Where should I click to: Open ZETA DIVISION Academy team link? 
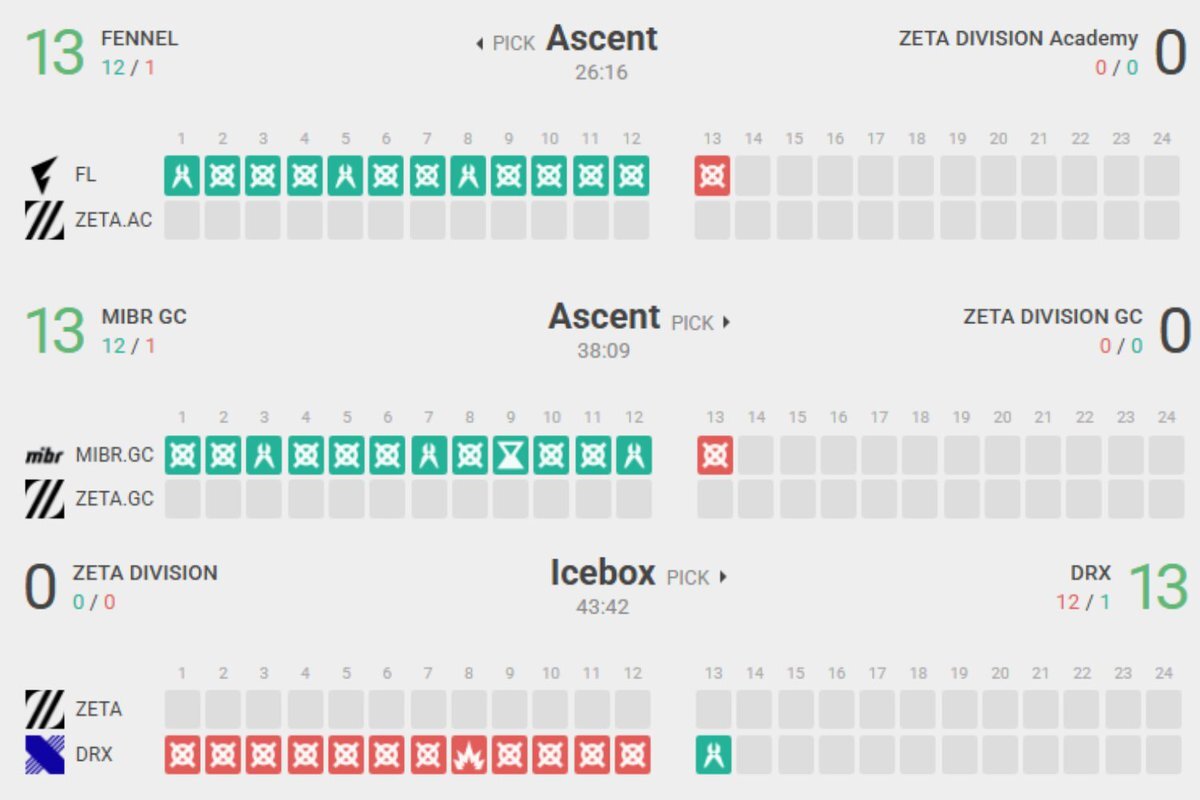[x=1018, y=39]
